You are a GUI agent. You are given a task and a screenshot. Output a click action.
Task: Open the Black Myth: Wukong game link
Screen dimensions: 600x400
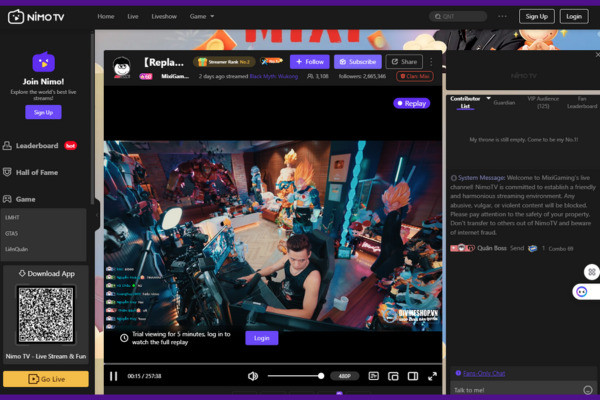274,76
